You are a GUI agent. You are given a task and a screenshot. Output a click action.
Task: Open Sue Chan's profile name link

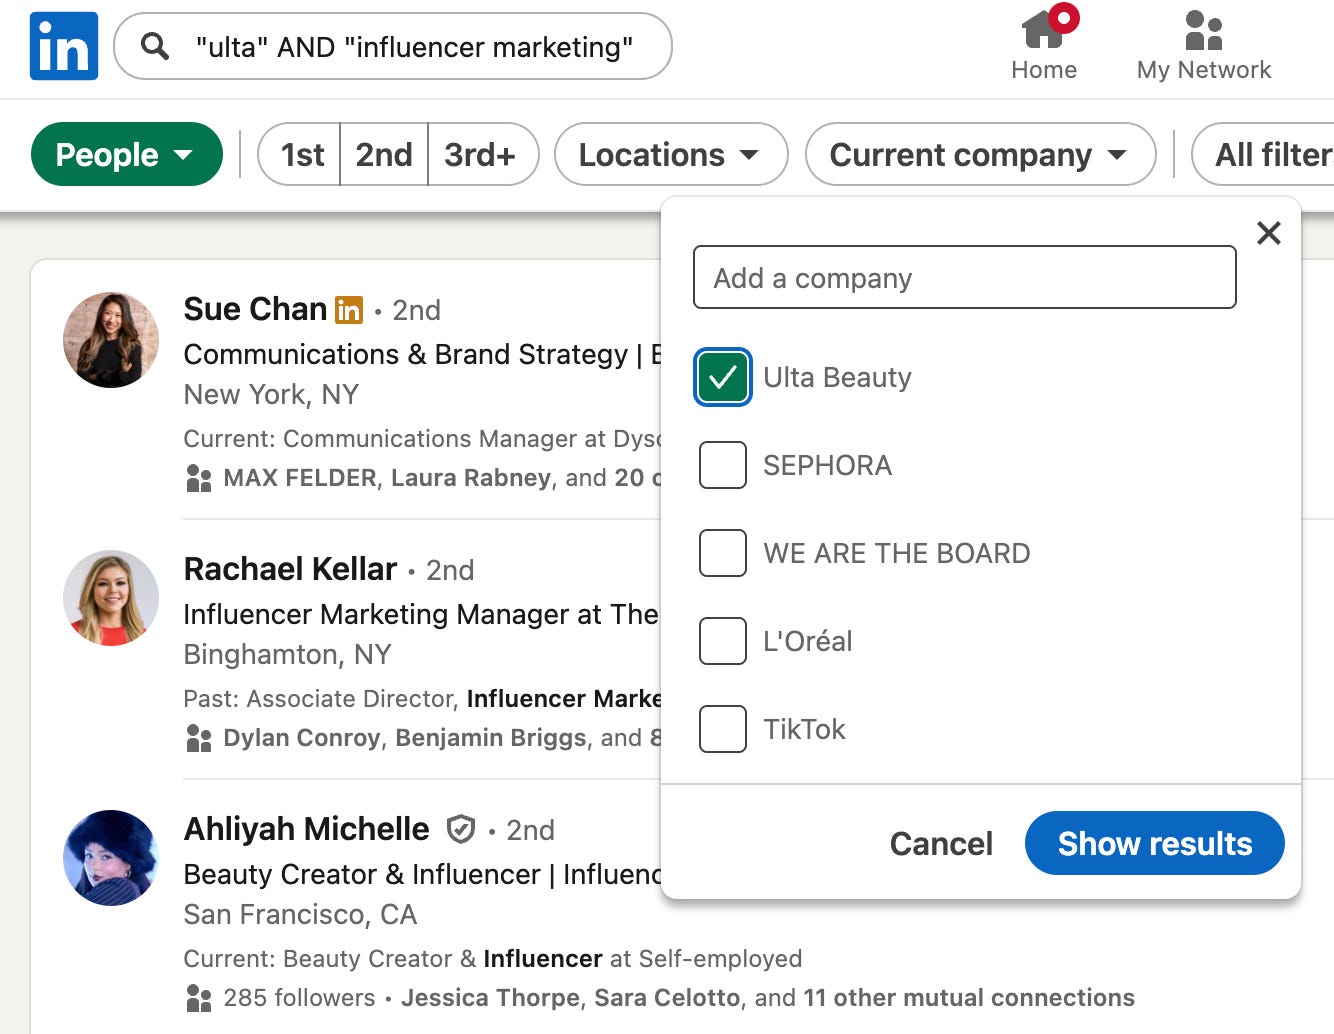[255, 309]
